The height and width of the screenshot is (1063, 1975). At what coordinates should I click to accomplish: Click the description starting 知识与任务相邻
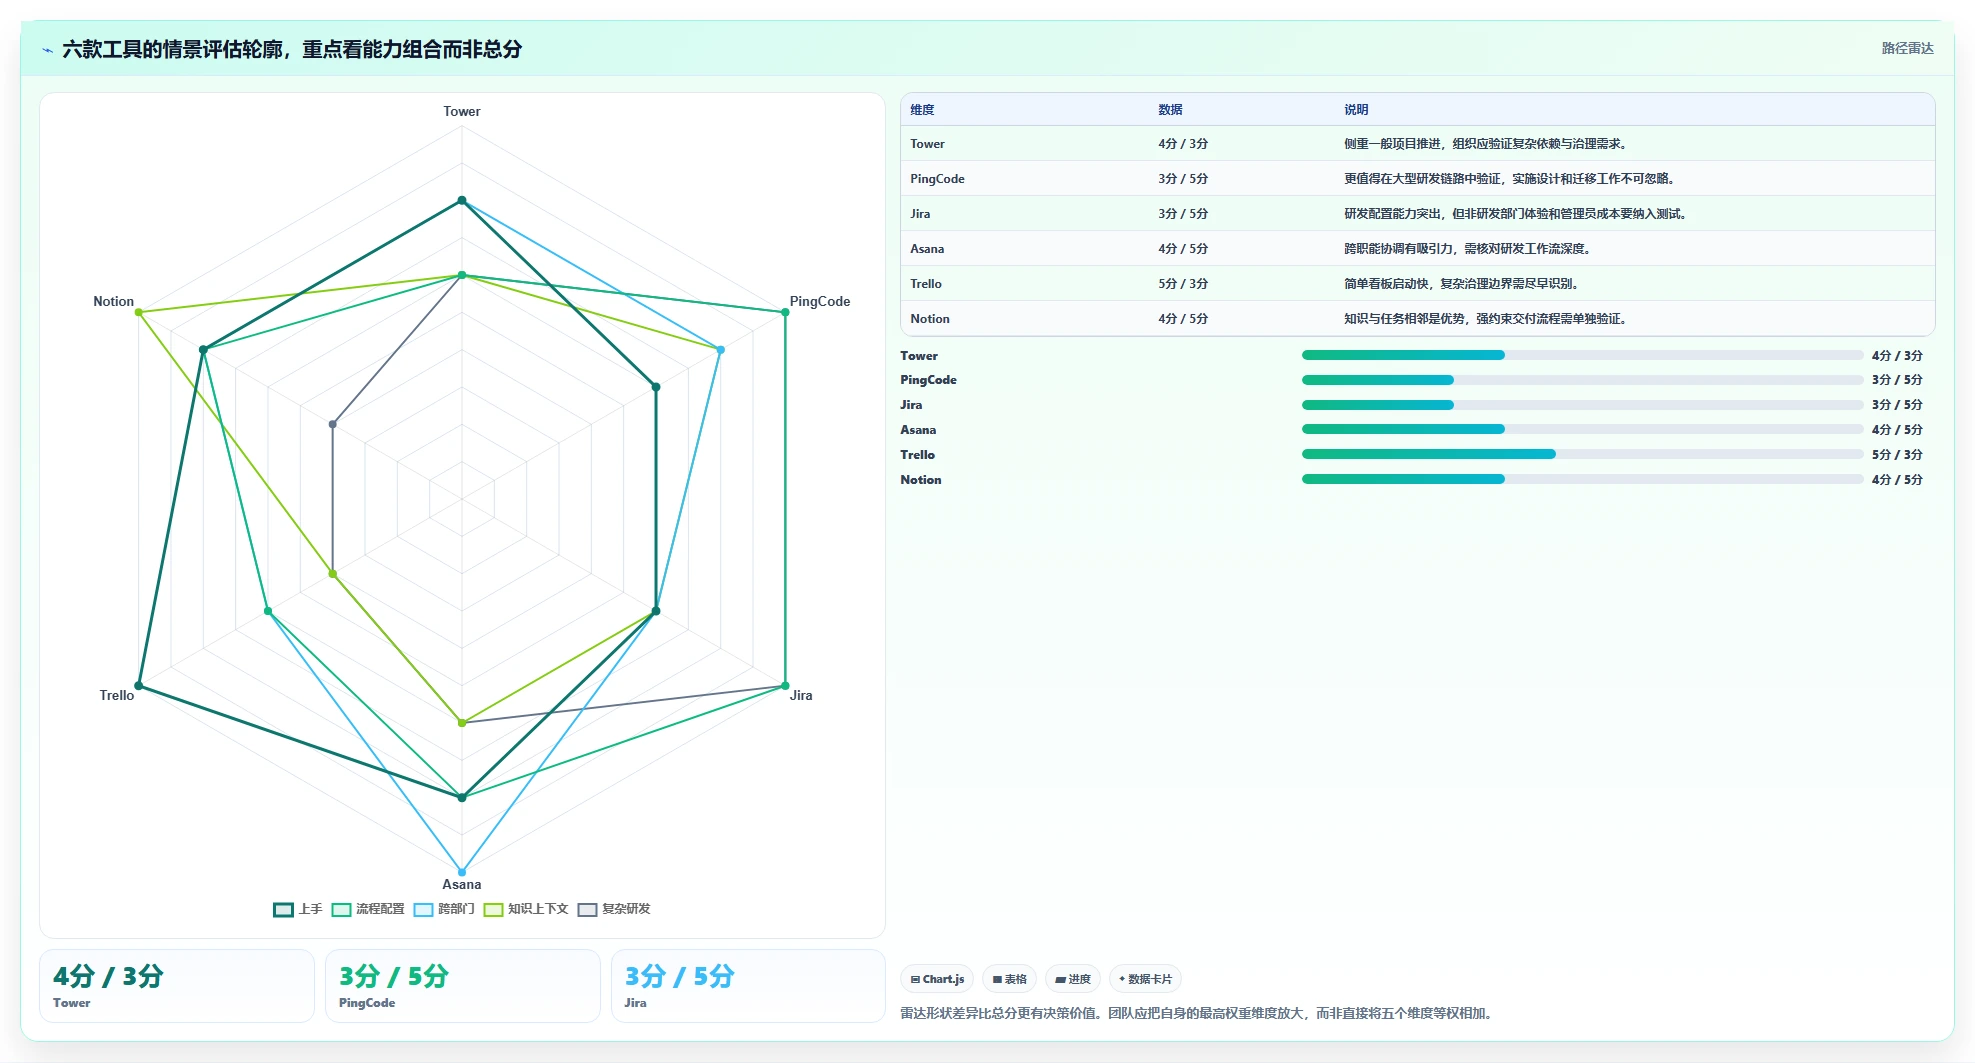[x=1487, y=319]
